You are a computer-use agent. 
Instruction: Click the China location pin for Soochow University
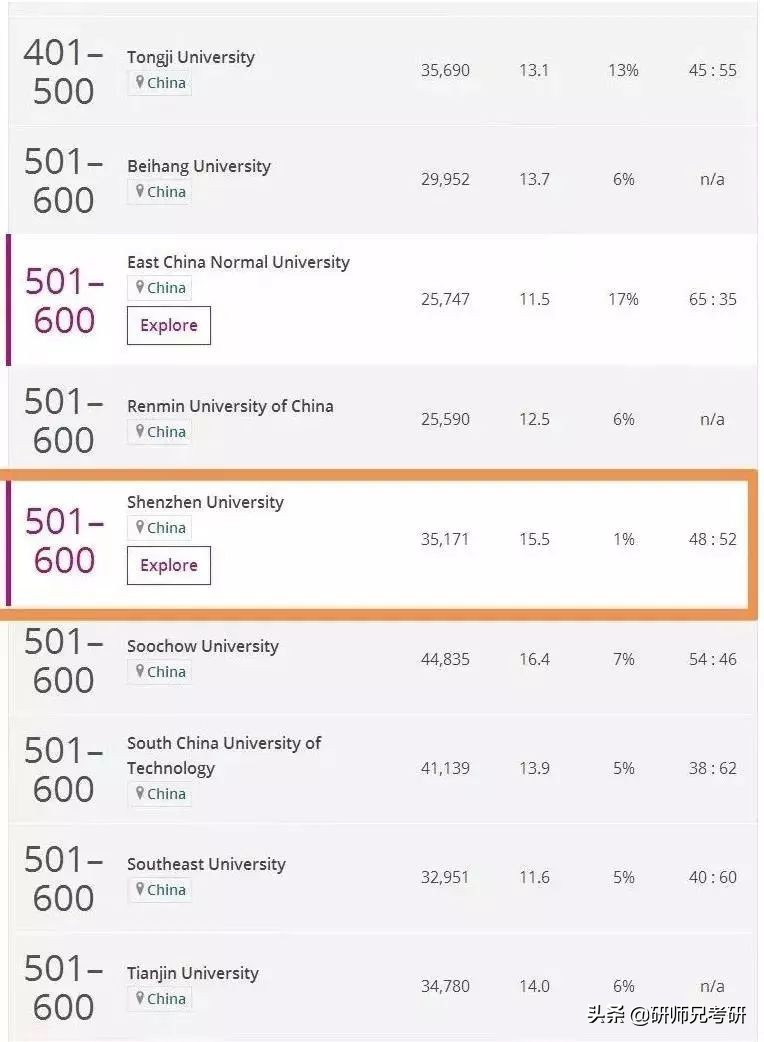point(158,671)
